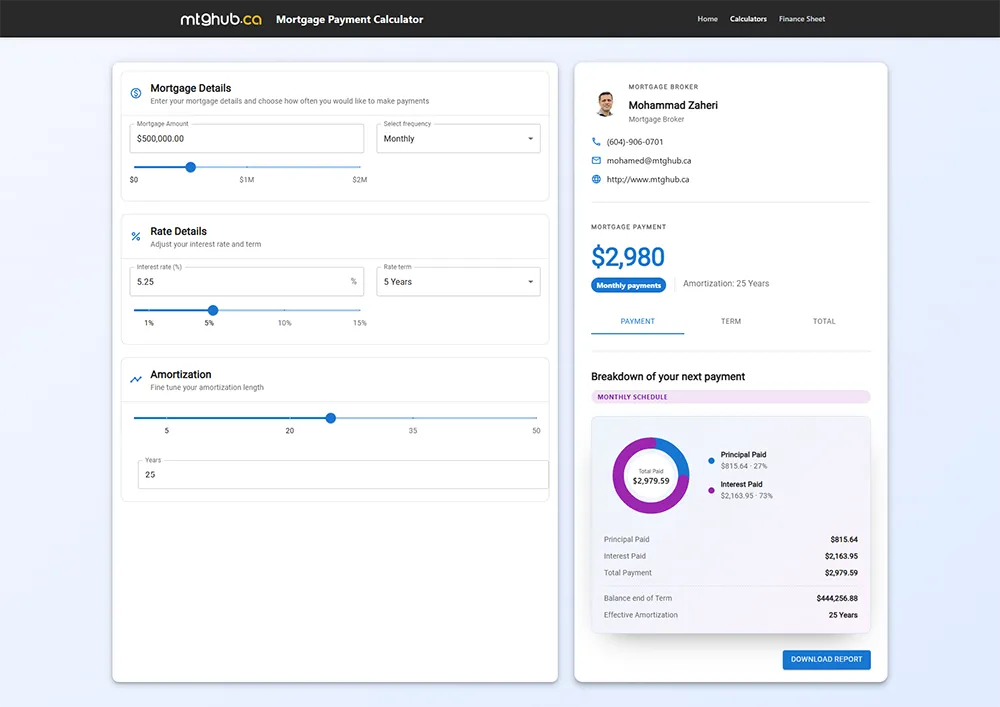The image size is (1000, 707).
Task: Open the http://www.mtghub.ca link
Action: tap(648, 180)
